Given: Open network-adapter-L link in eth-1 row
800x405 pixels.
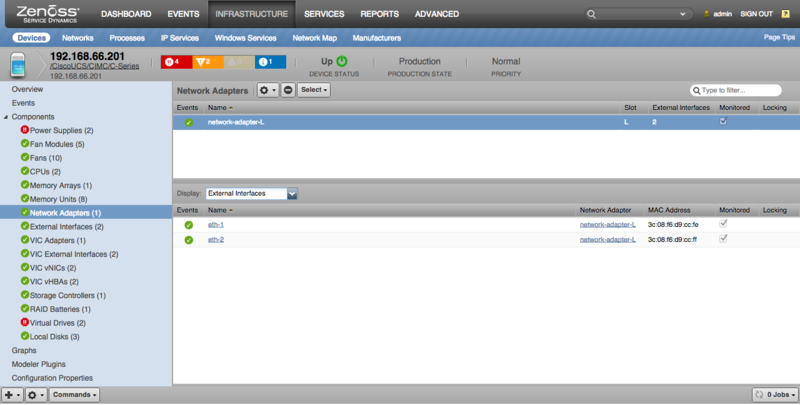Looking at the screenshot, I should coord(608,224).
